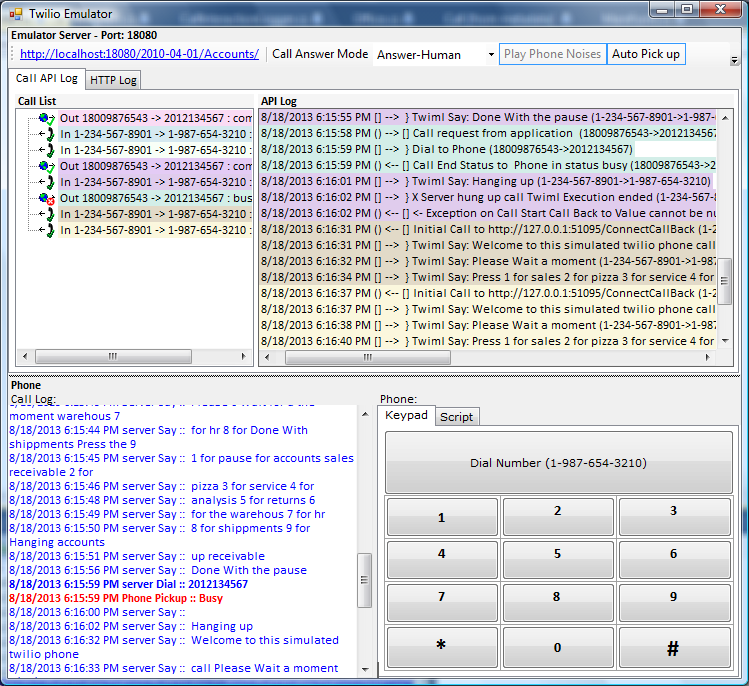Image resolution: width=749 pixels, height=686 pixels.
Task: Expand the toolbar overflow arrow at the right edge
Action: tap(734, 61)
